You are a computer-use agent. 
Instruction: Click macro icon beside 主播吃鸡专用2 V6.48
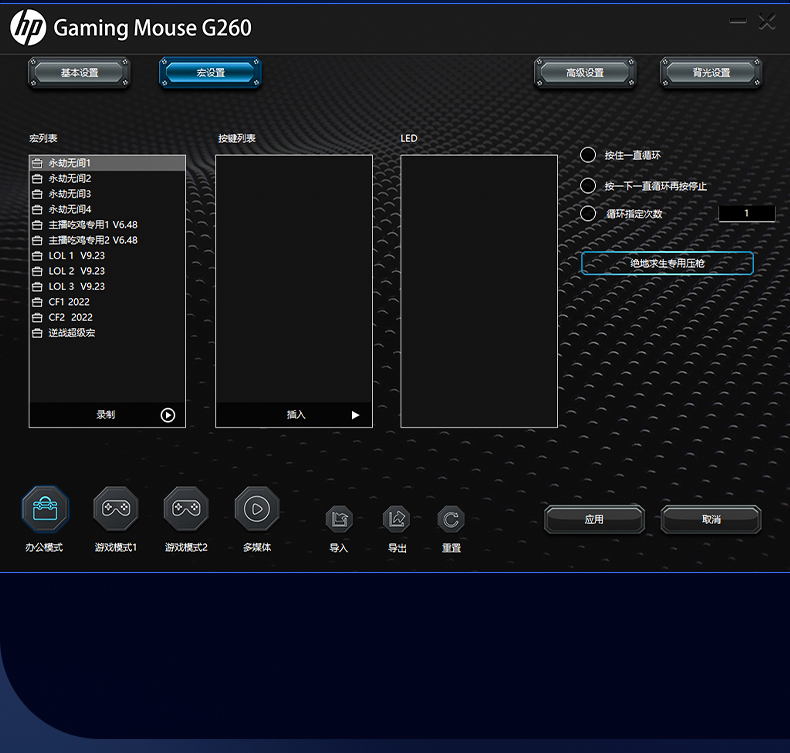pos(37,240)
